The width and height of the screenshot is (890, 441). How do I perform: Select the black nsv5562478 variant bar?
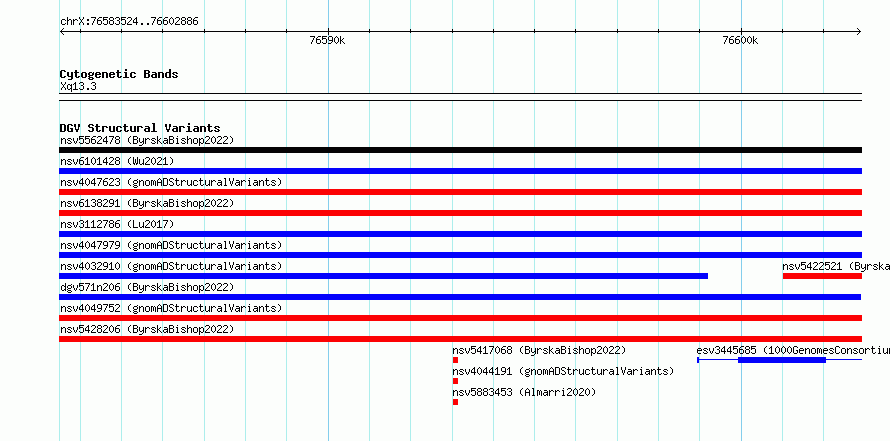click(460, 150)
